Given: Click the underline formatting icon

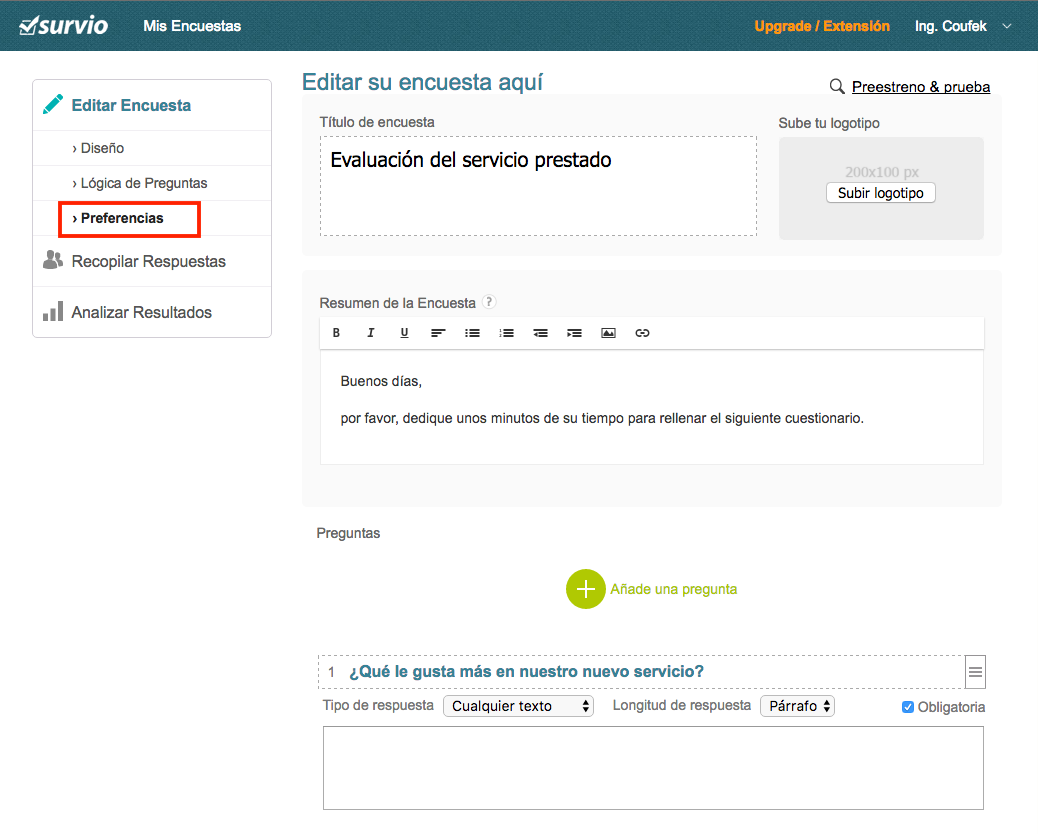Looking at the screenshot, I should tap(404, 333).
